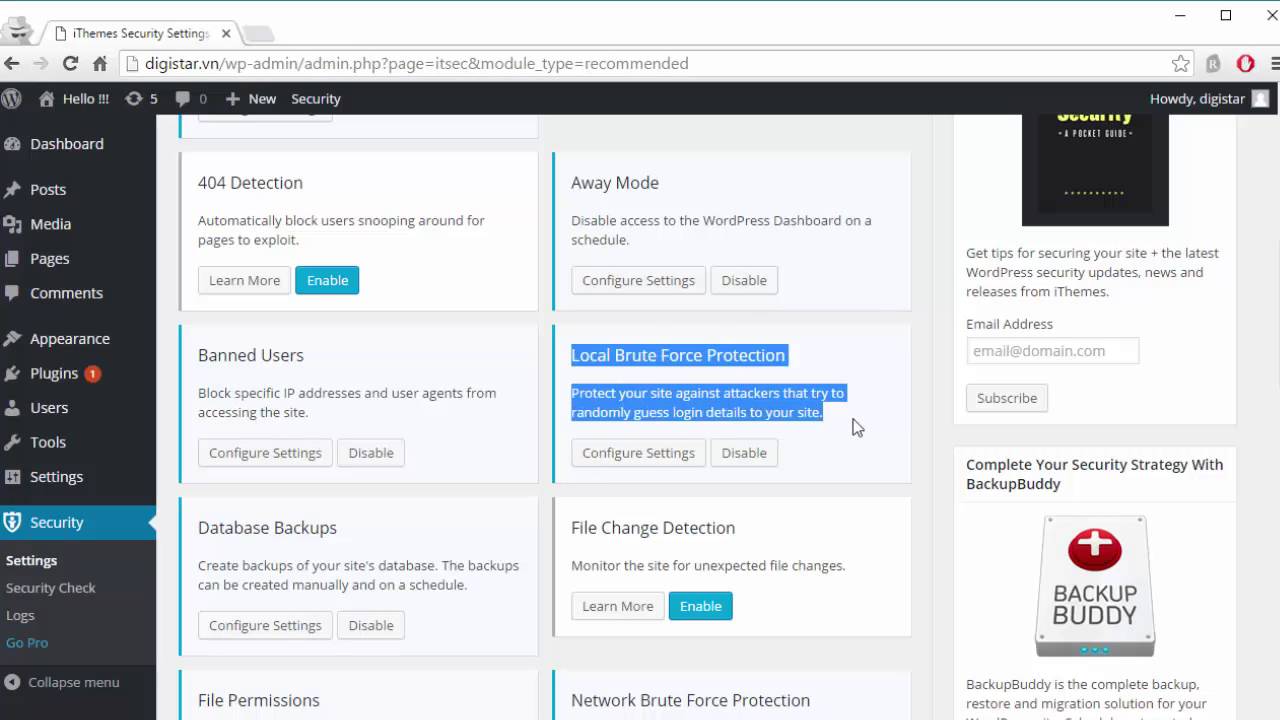Open the Logs submenu
1280x720 pixels.
20,615
